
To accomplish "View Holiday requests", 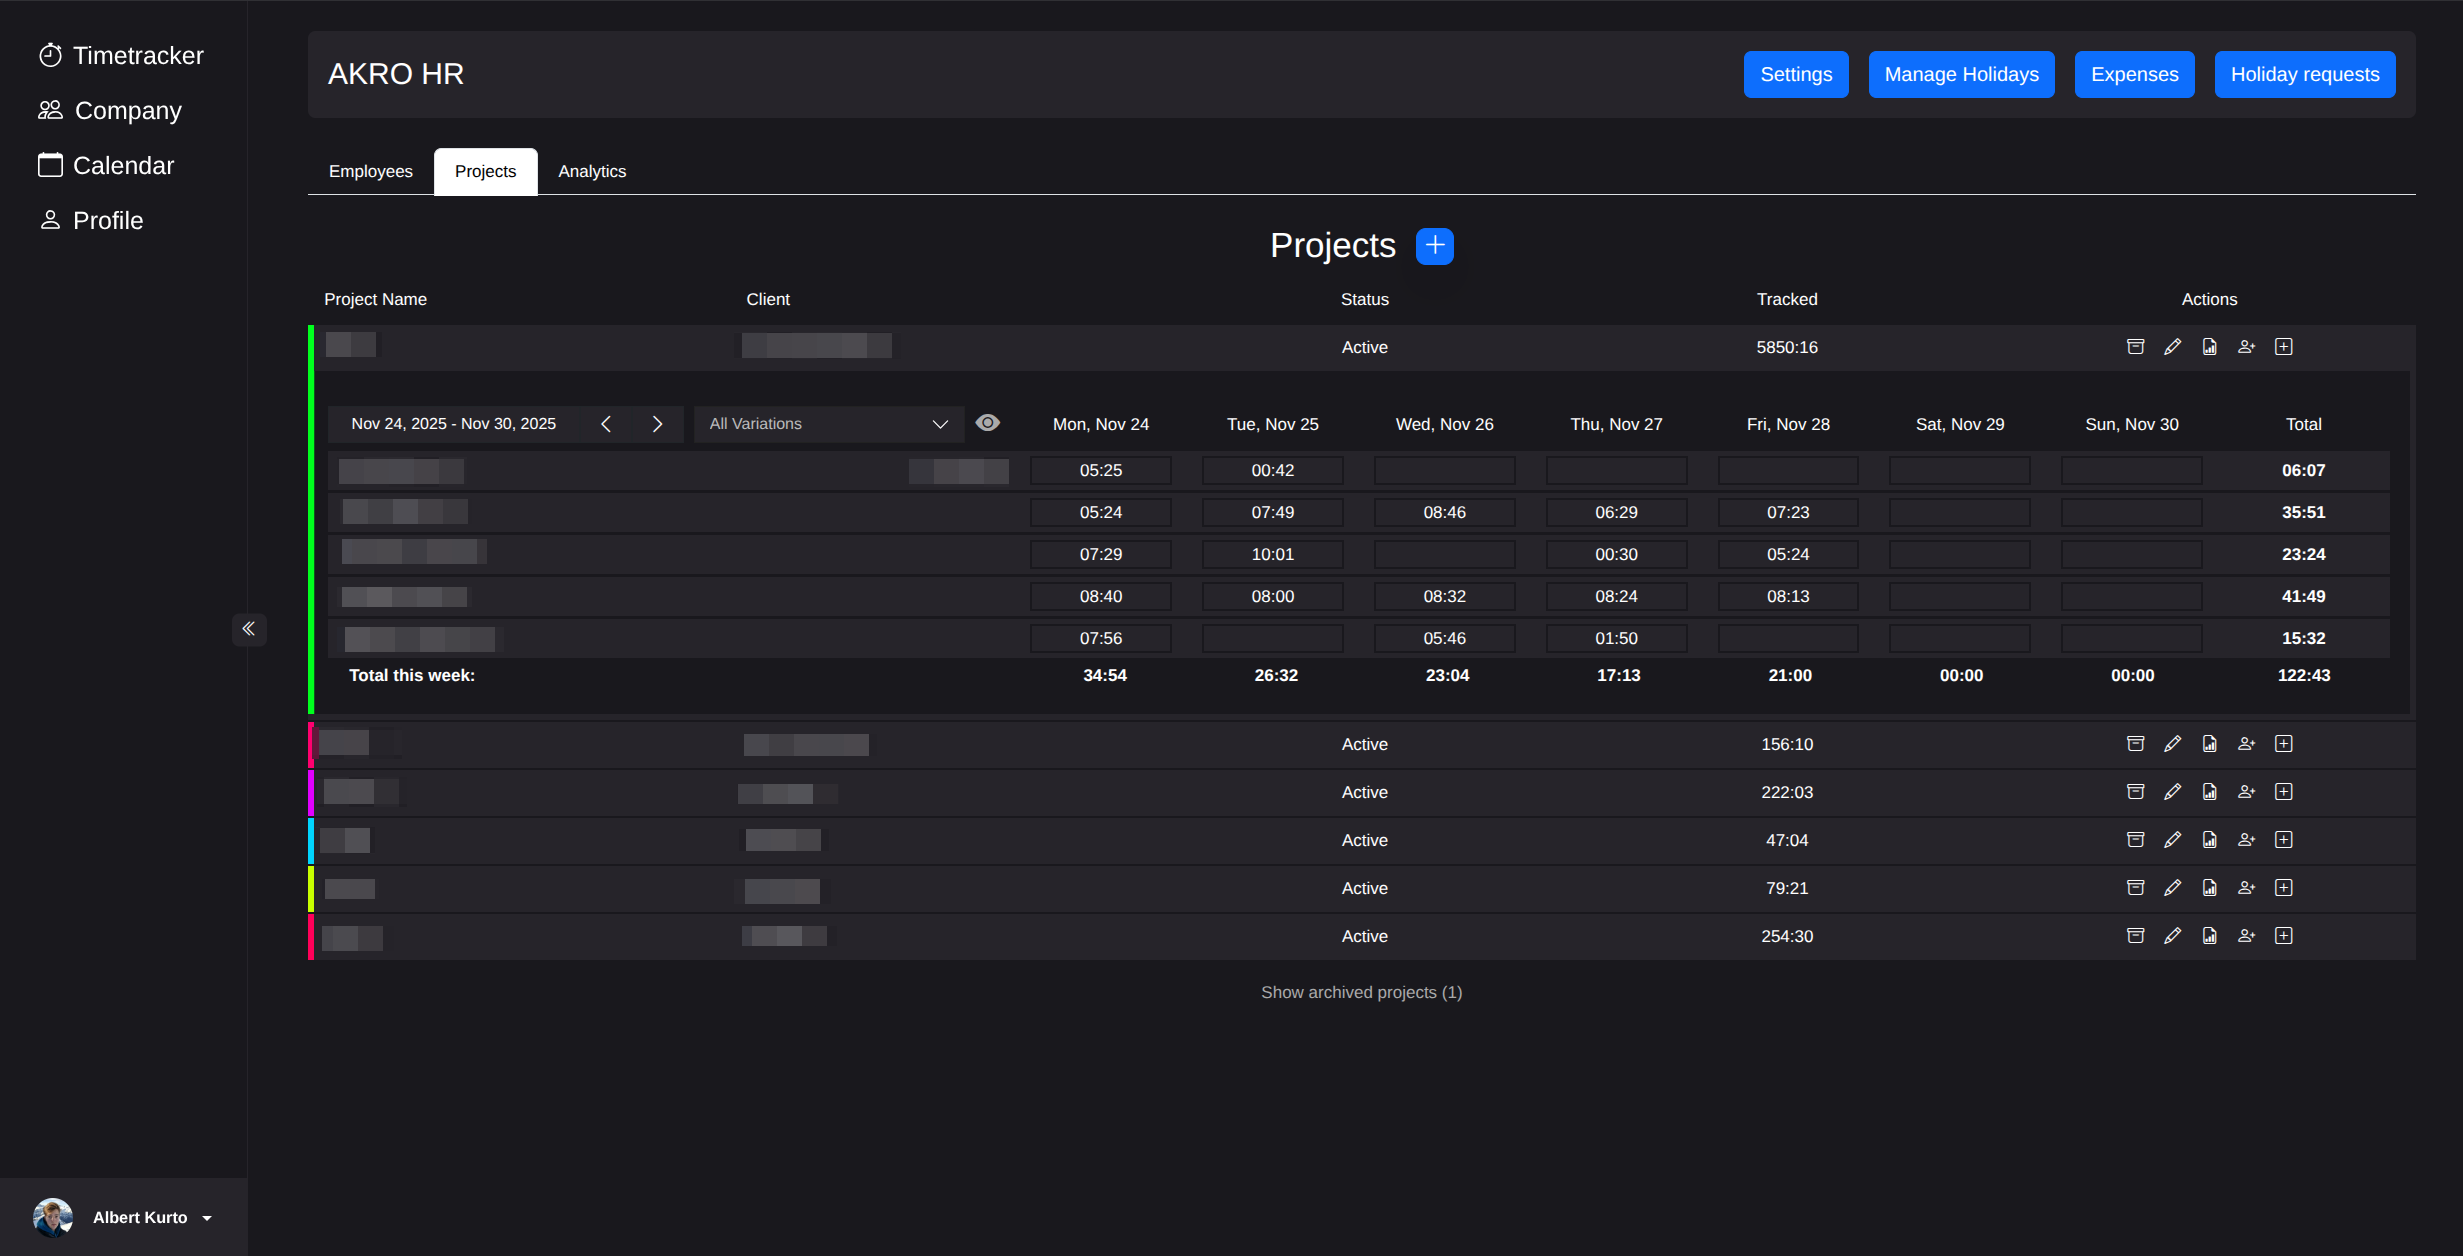I will 2304,74.
